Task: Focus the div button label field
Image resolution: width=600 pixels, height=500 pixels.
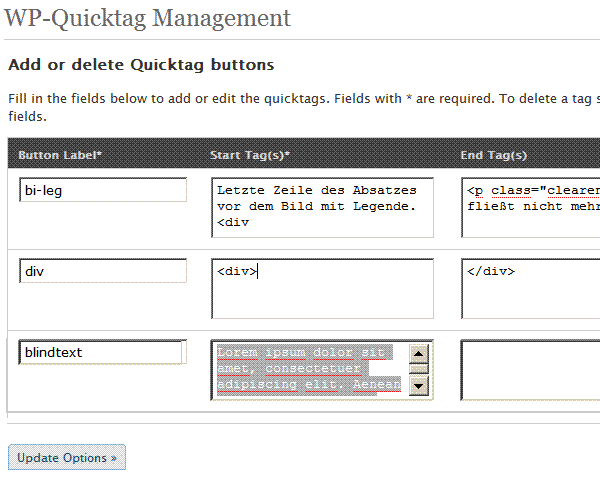Action: [103, 271]
